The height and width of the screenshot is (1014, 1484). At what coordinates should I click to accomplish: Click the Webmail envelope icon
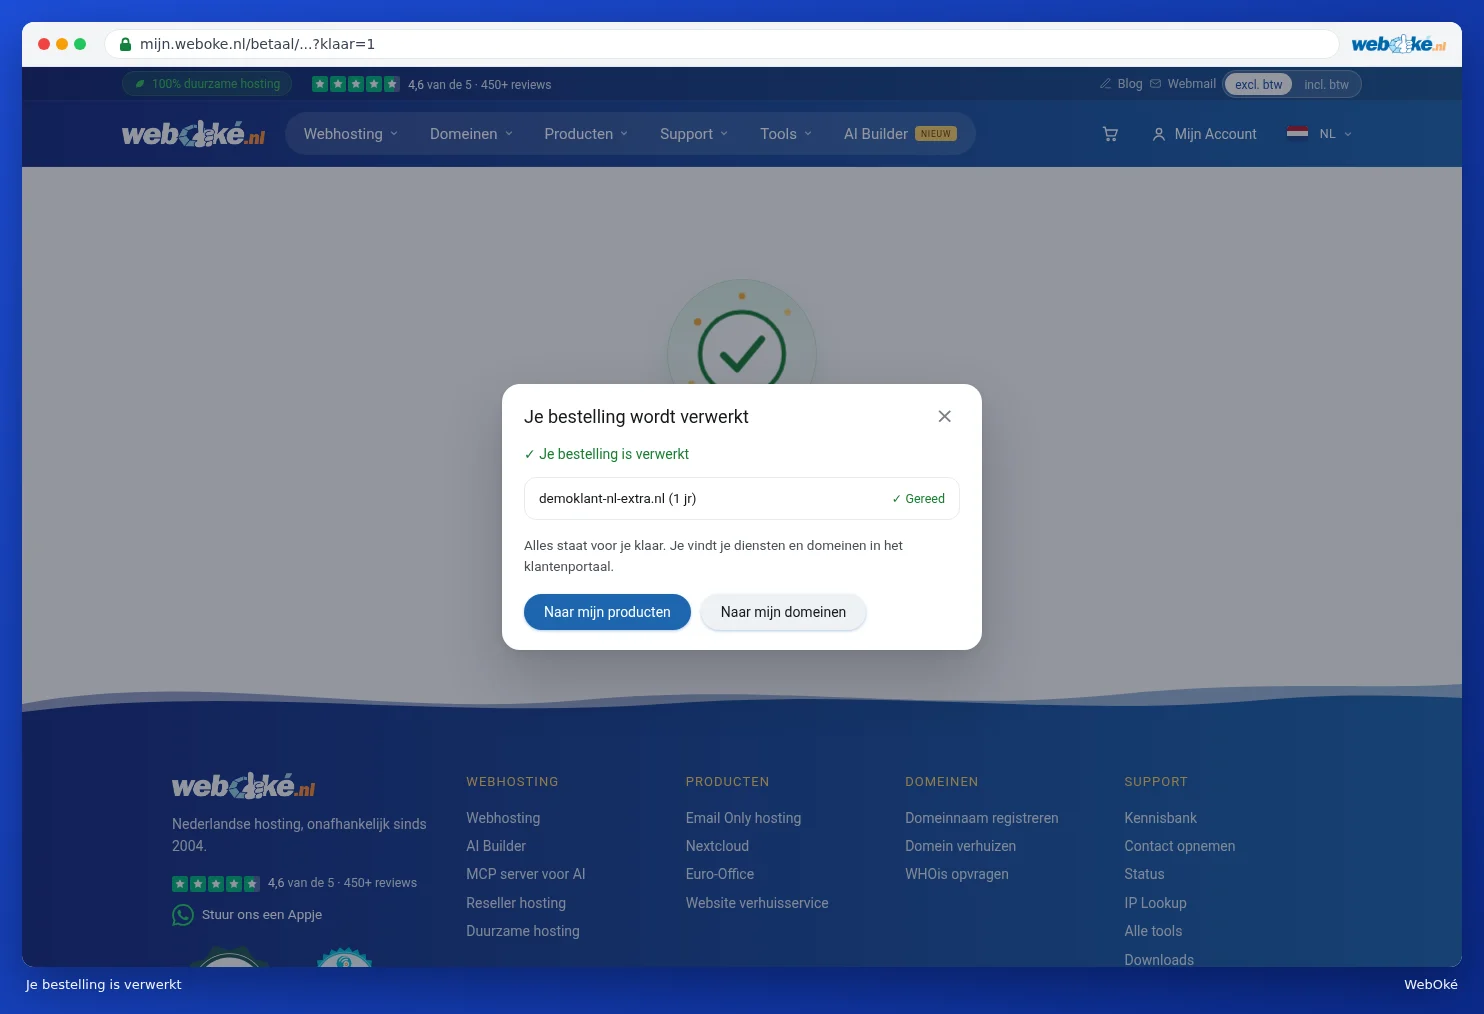click(x=1156, y=84)
